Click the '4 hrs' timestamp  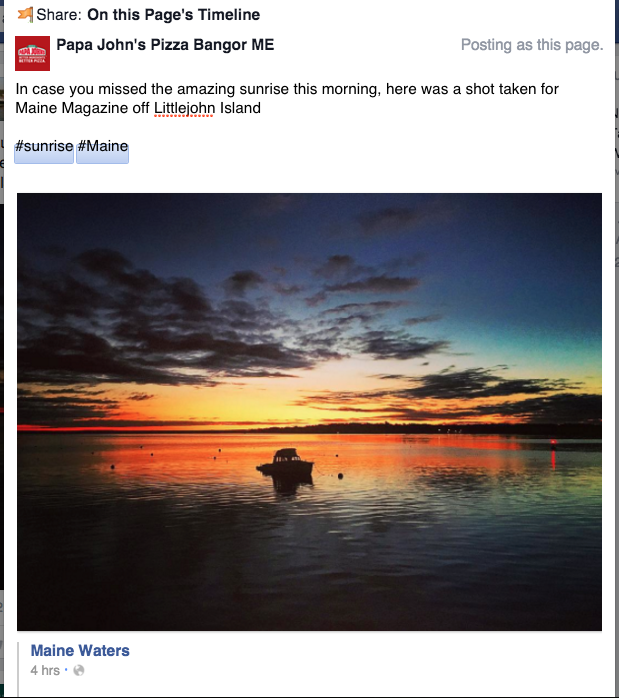[x=45, y=670]
